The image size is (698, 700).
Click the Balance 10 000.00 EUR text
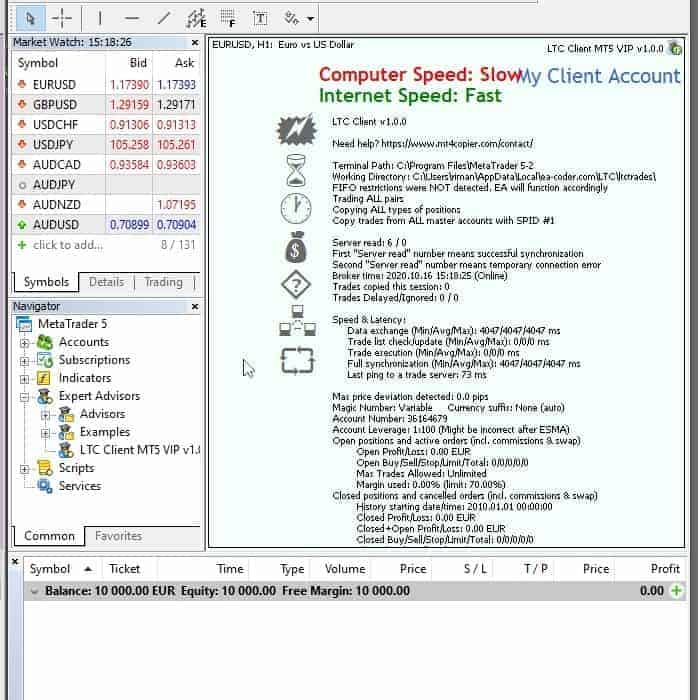point(110,591)
